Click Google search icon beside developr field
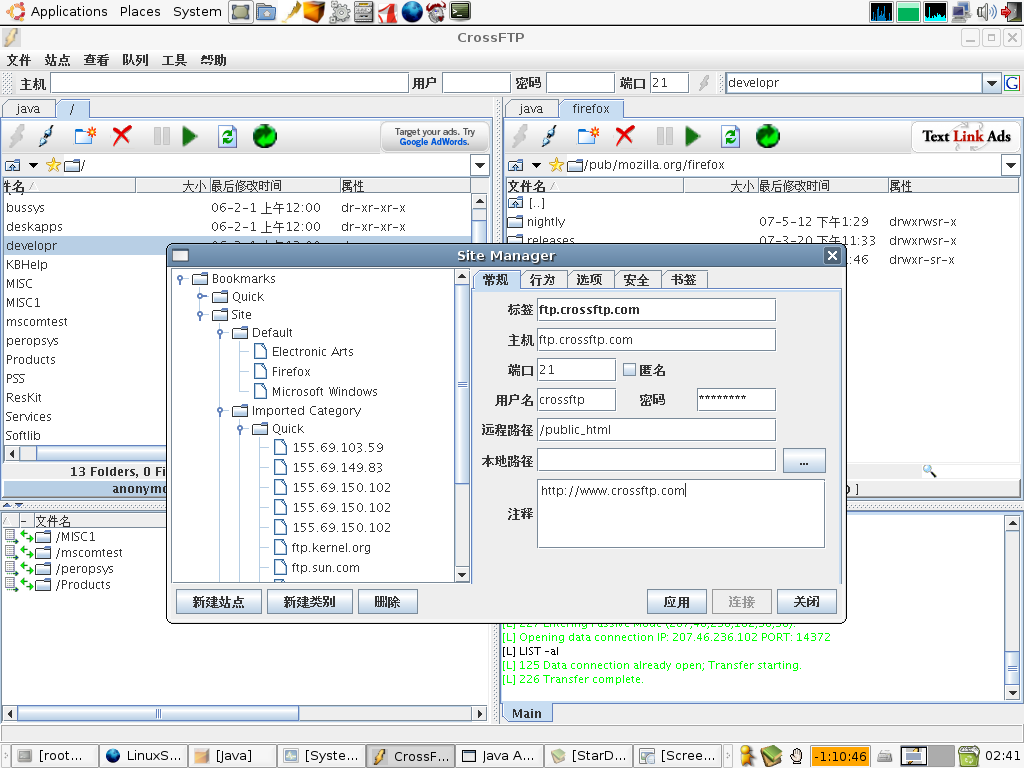 [1012, 83]
